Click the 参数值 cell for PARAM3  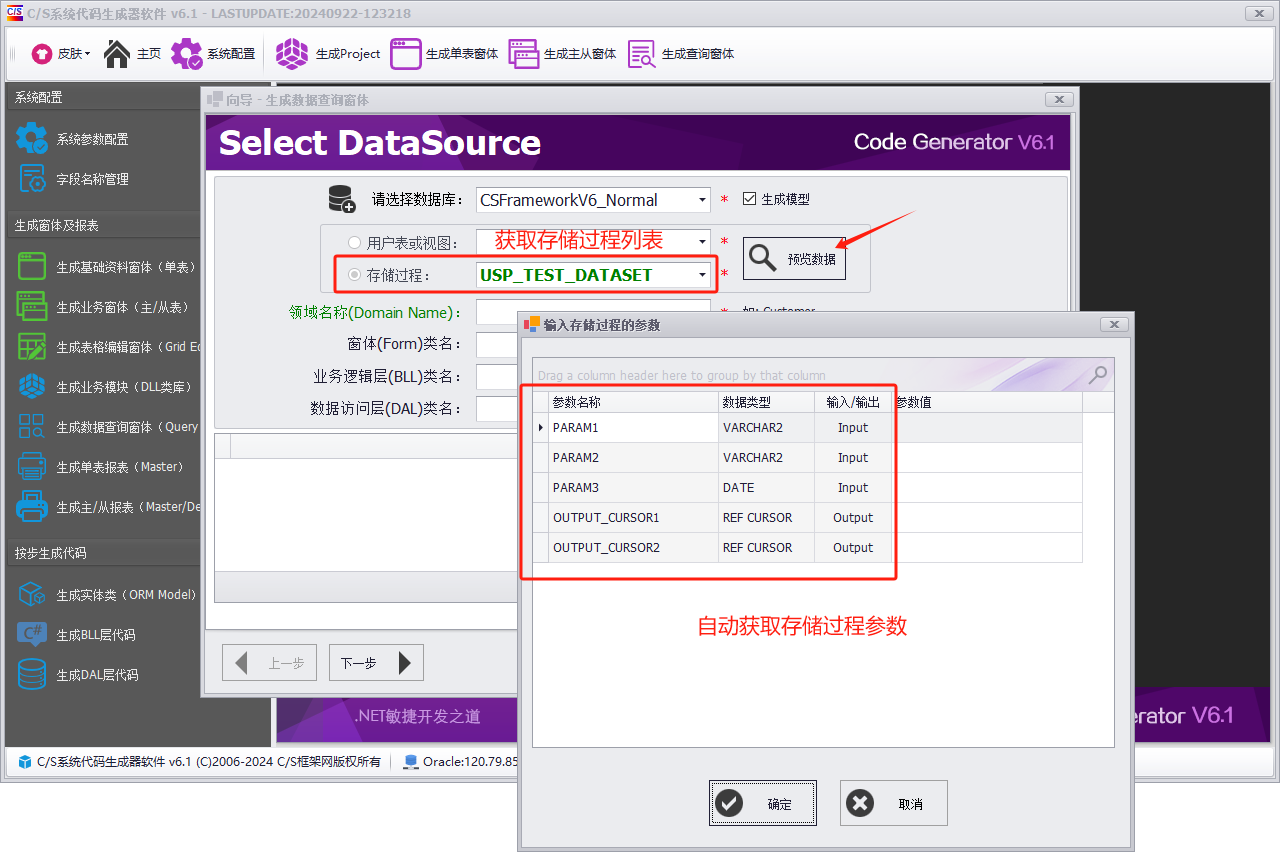987,487
